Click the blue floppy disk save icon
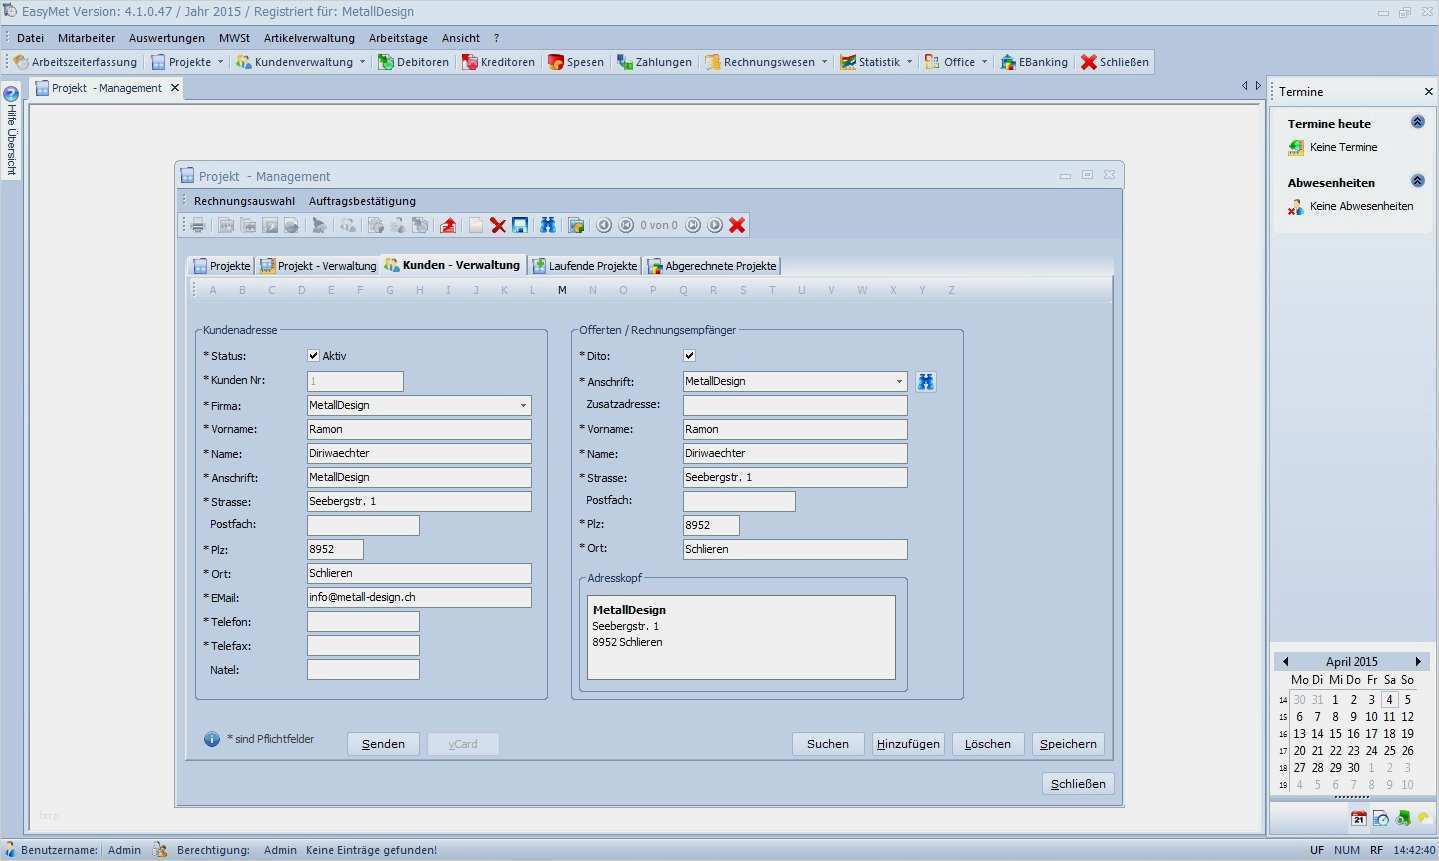Image resolution: width=1439 pixels, height=861 pixels. pyautogui.click(x=520, y=226)
